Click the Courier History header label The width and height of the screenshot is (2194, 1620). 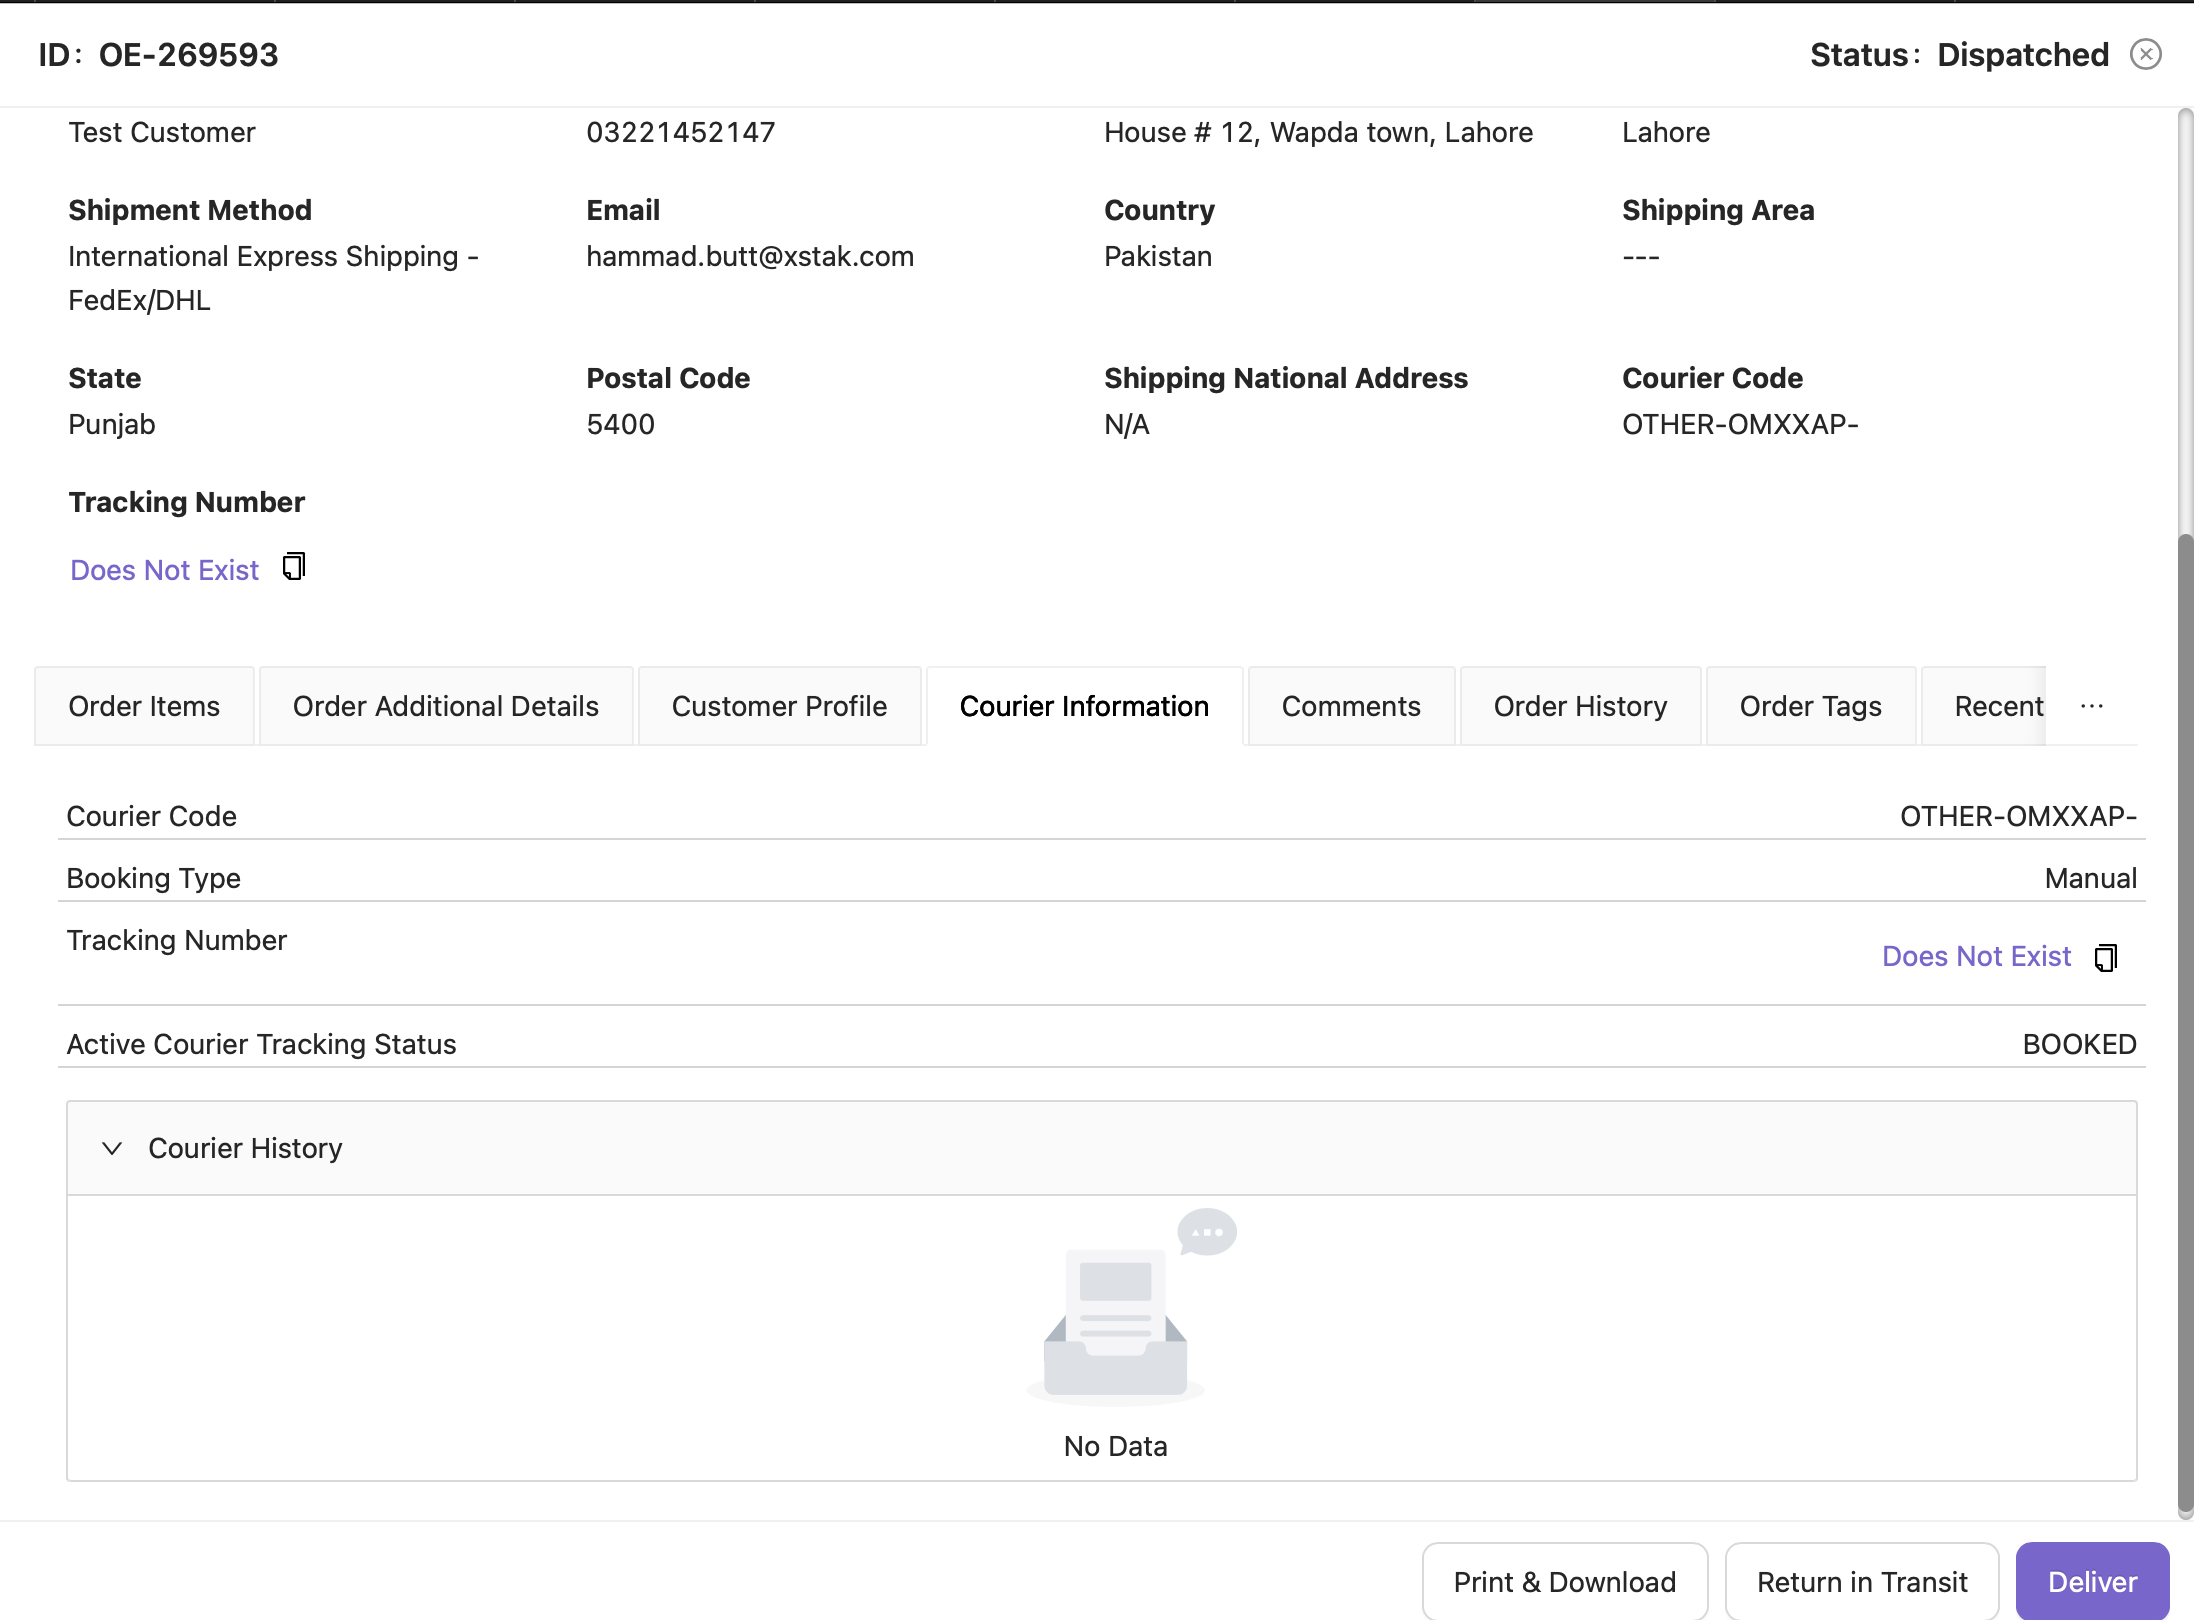[245, 1148]
